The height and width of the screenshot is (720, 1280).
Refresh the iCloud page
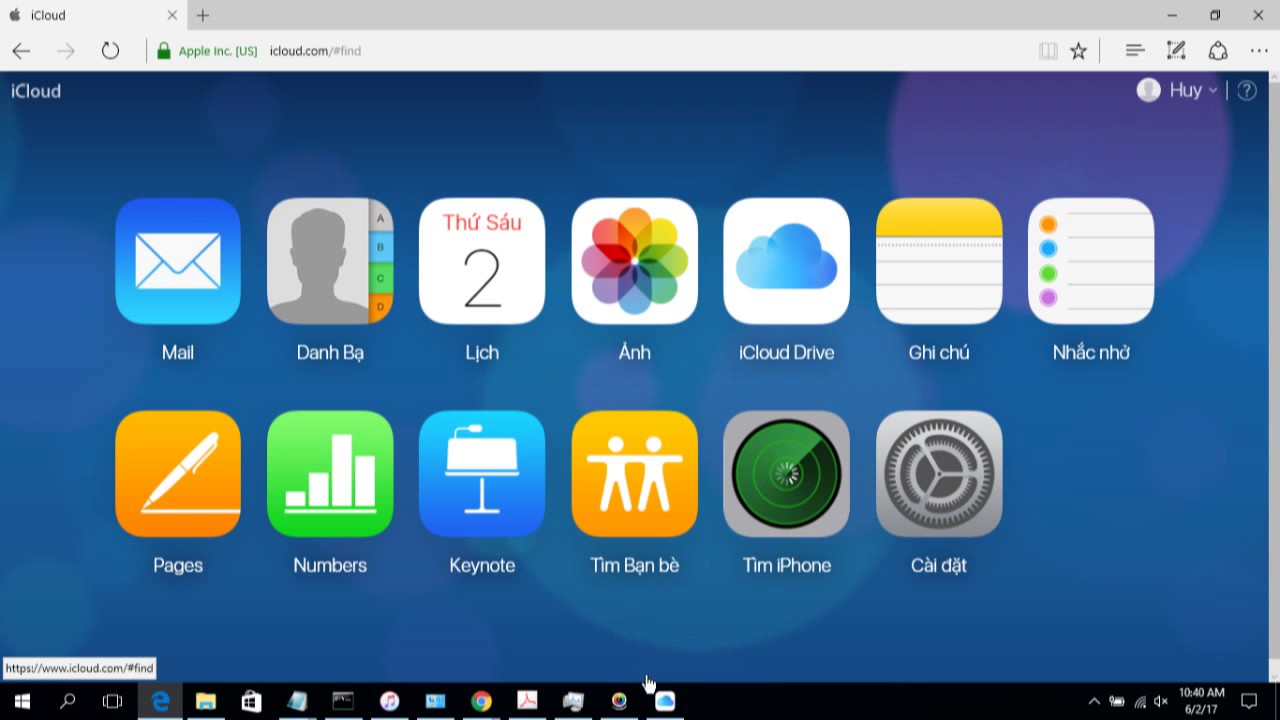click(110, 51)
